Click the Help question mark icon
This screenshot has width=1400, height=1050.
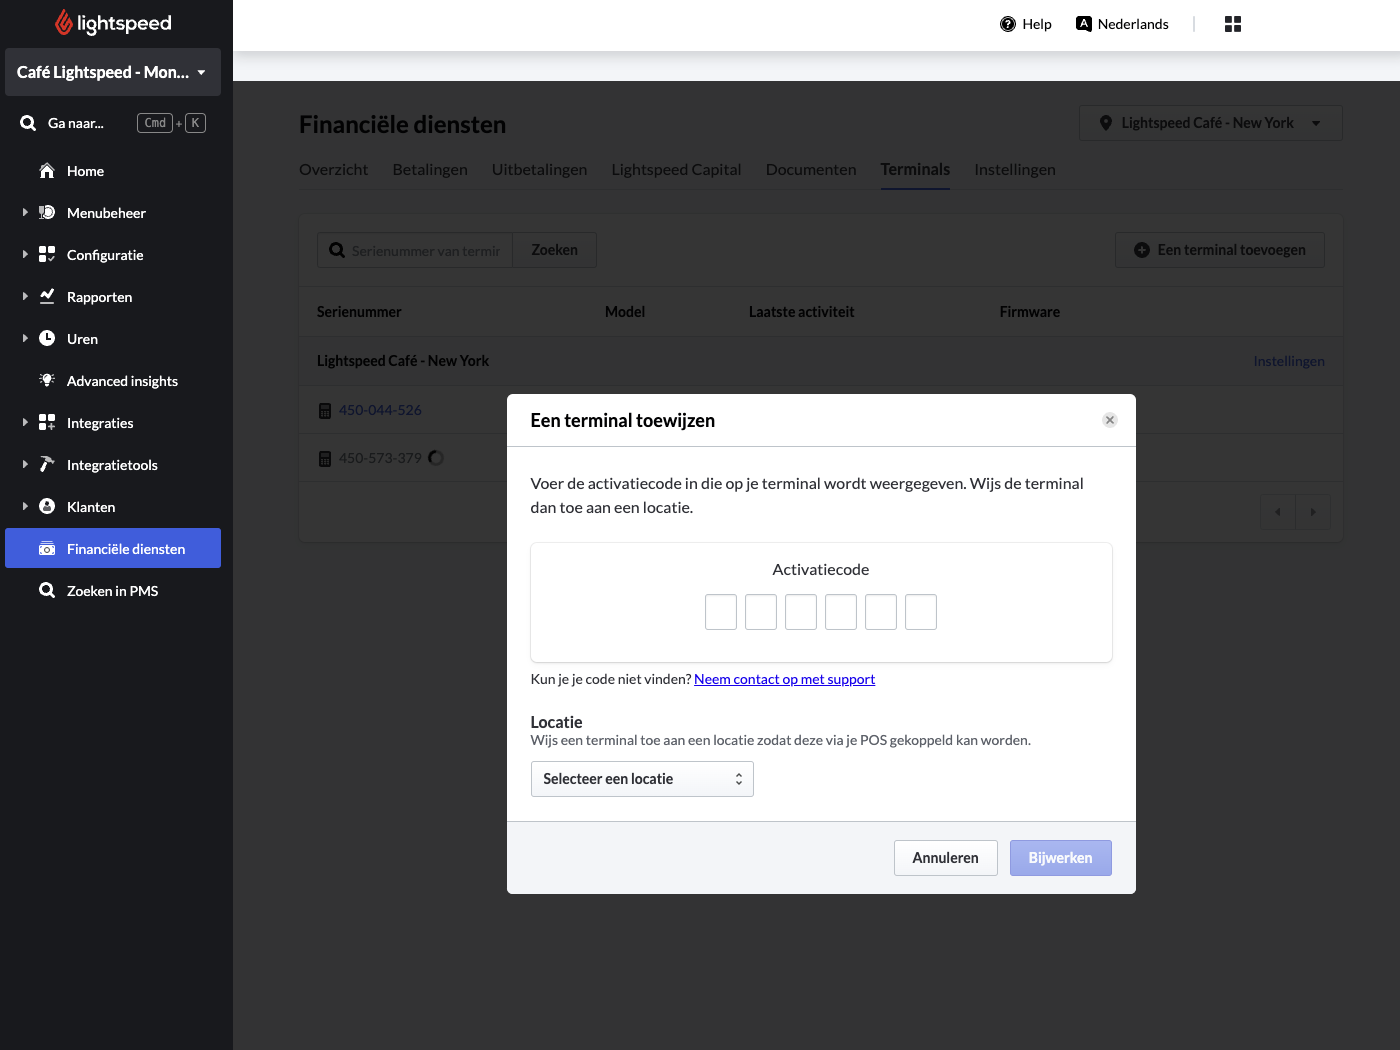(1008, 24)
